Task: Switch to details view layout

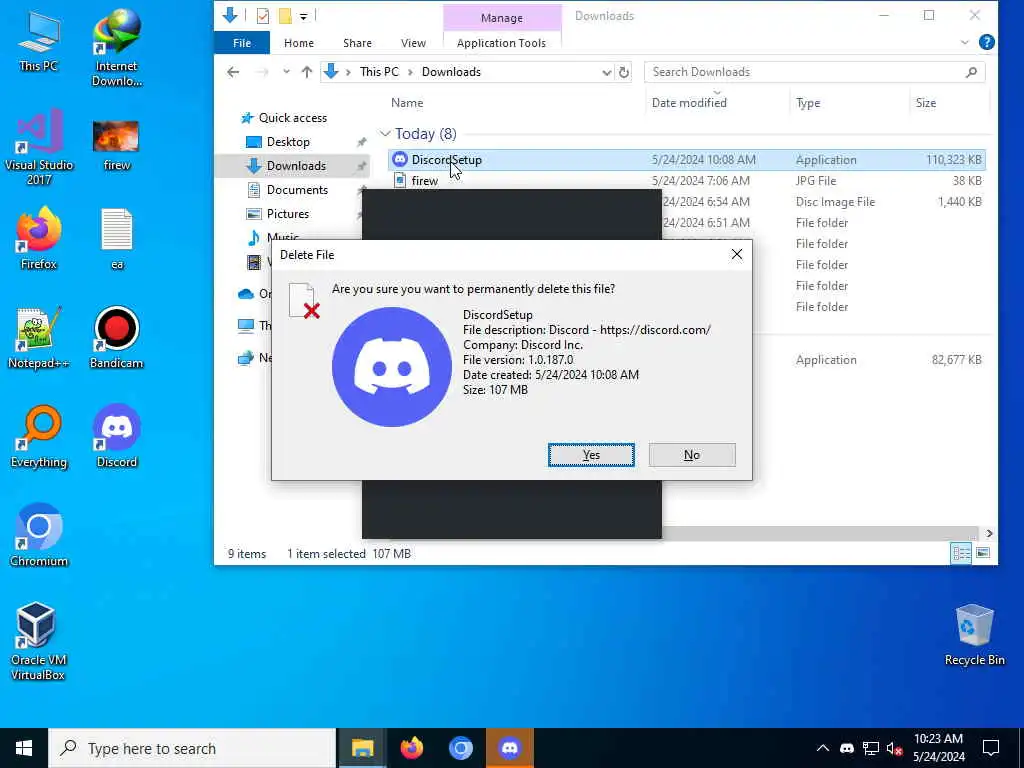Action: tap(961, 553)
